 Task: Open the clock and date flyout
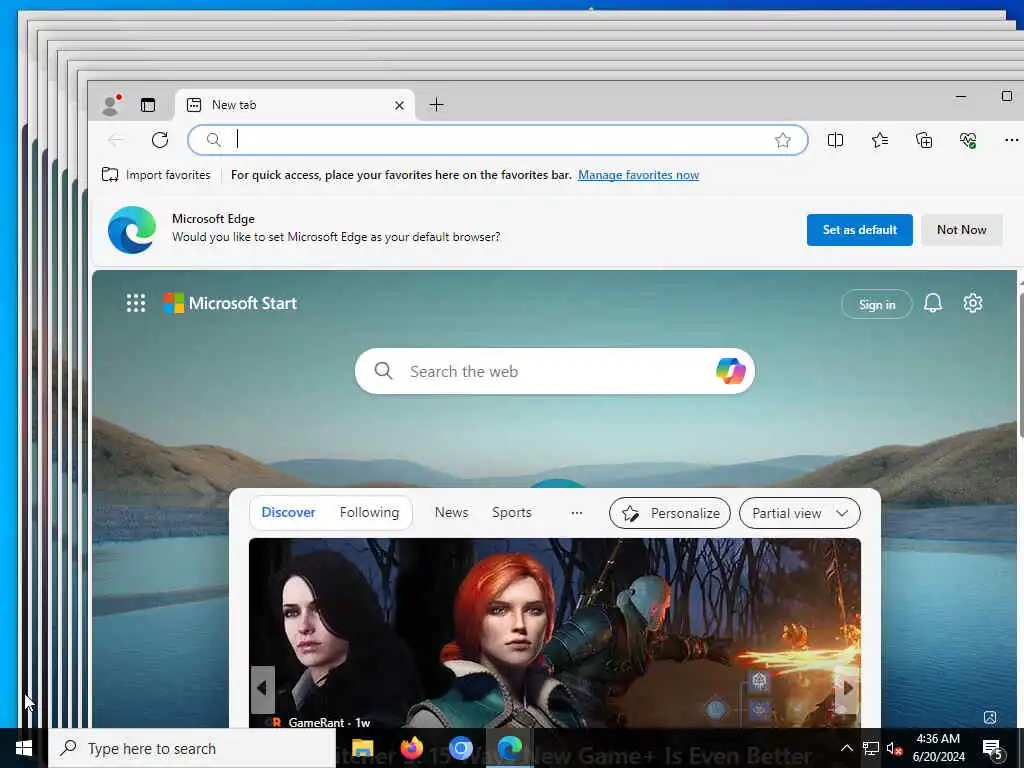938,748
